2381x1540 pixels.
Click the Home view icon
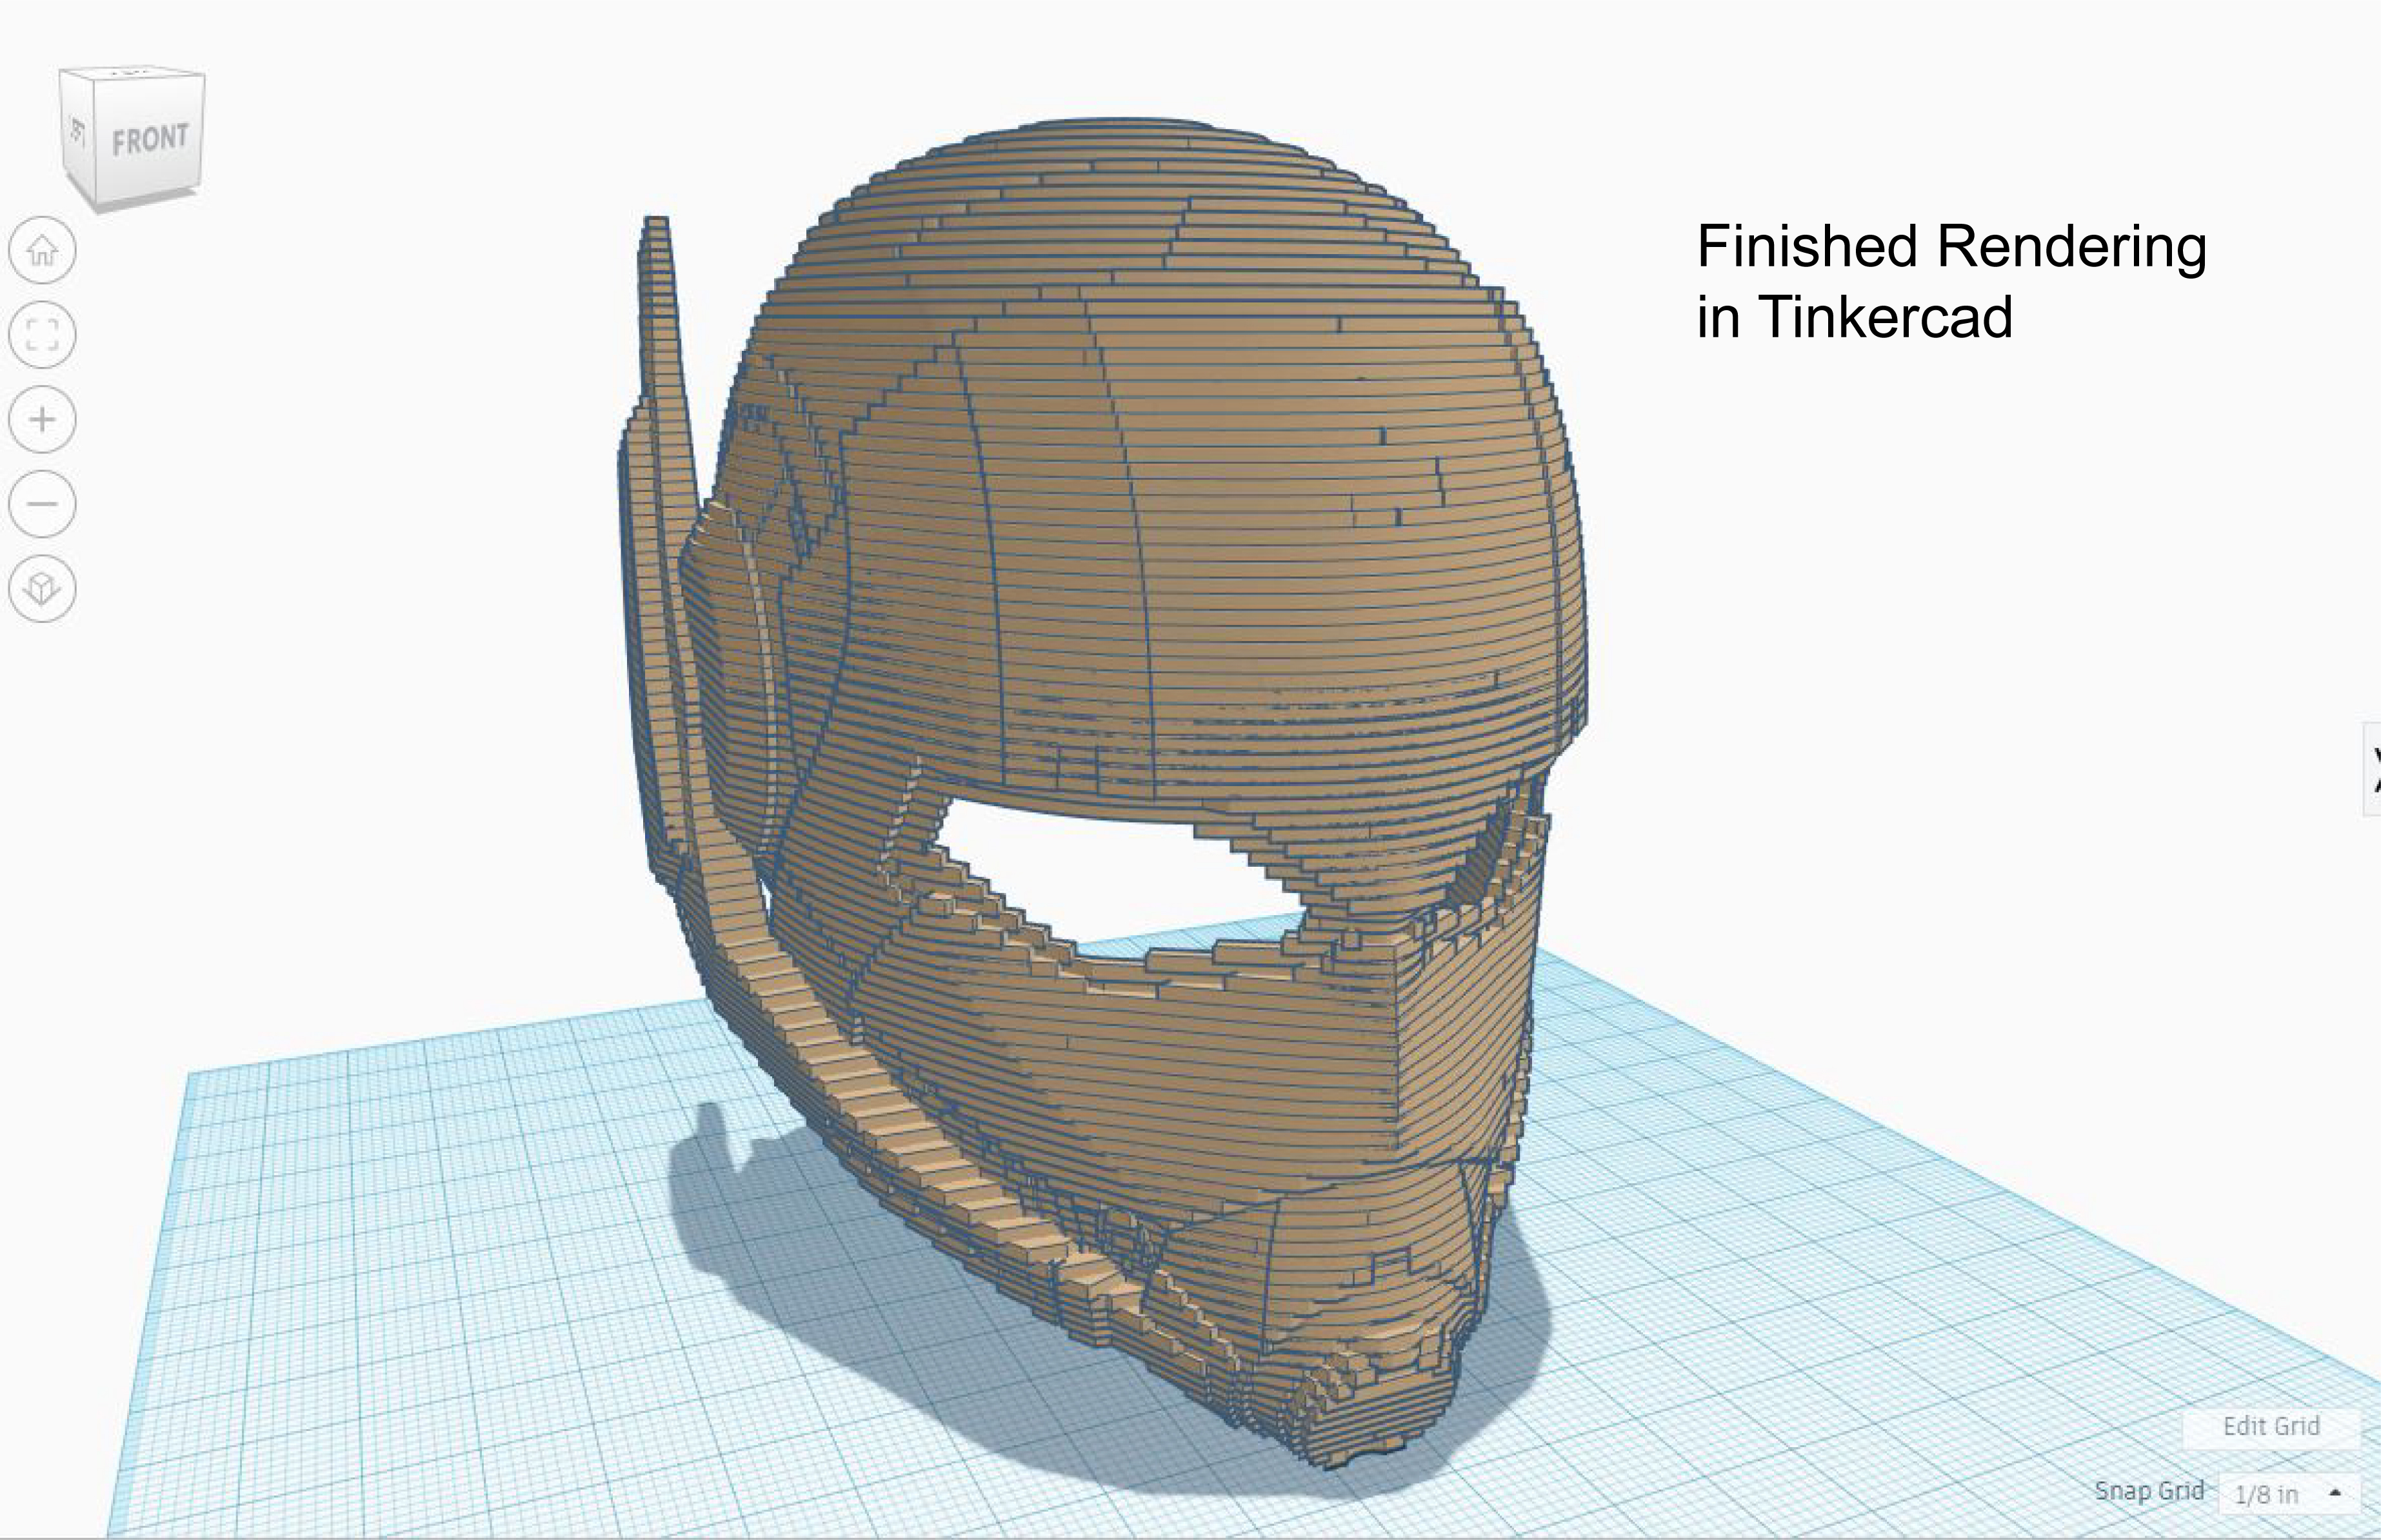pos(42,250)
